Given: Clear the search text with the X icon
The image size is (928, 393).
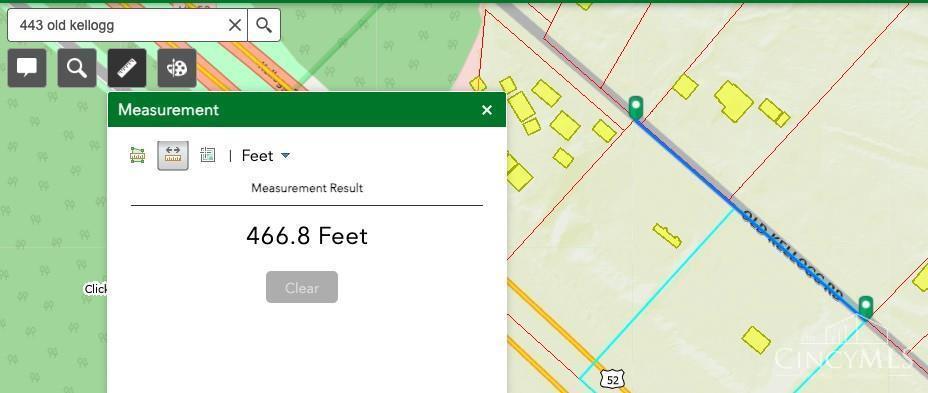Looking at the screenshot, I should (235, 25).
